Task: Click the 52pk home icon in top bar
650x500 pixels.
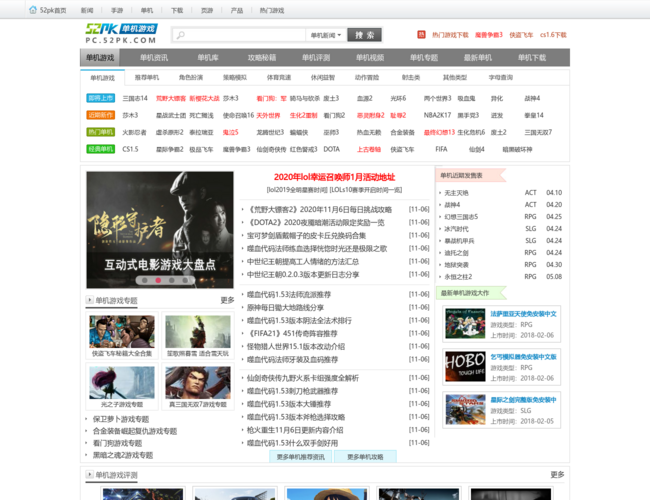Action: point(33,10)
